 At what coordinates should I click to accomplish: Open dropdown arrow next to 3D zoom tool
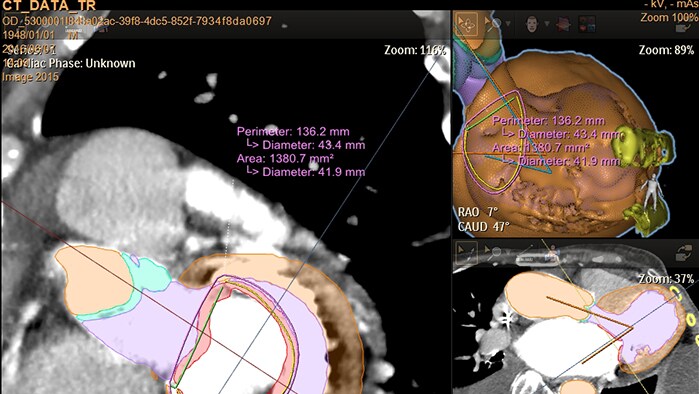click(508, 24)
